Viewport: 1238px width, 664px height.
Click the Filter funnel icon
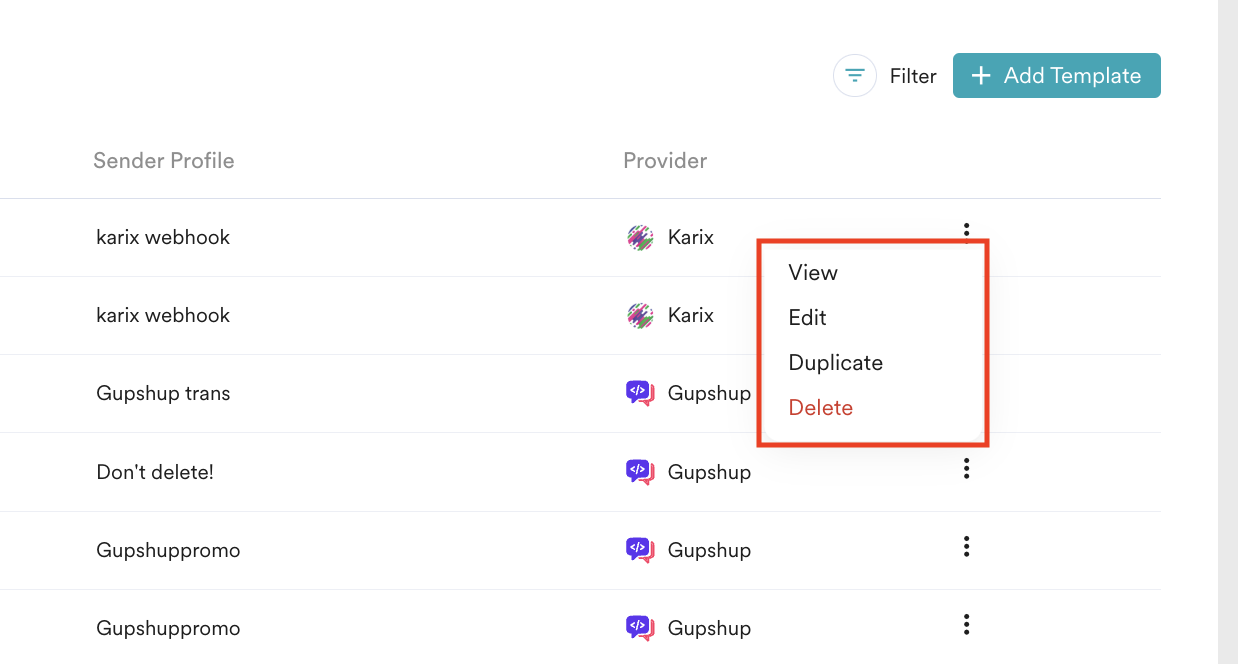tap(855, 76)
